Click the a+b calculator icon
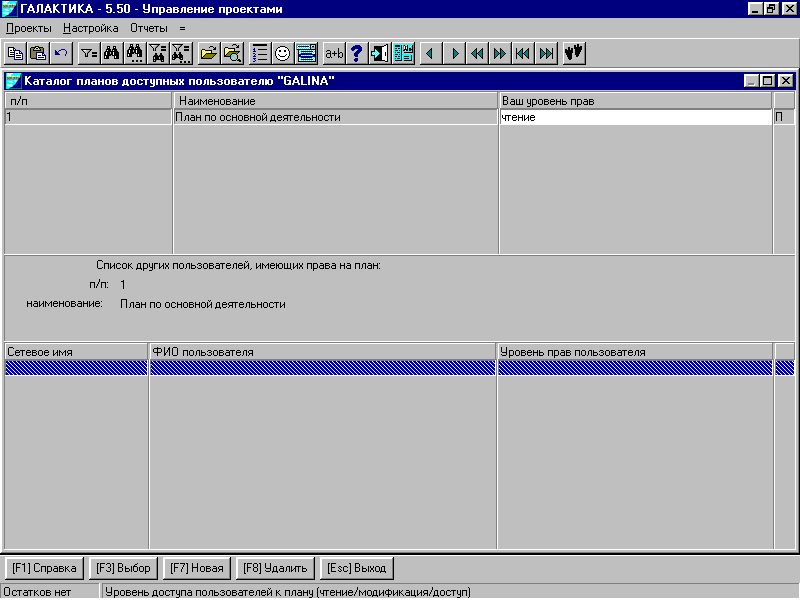 coord(334,53)
